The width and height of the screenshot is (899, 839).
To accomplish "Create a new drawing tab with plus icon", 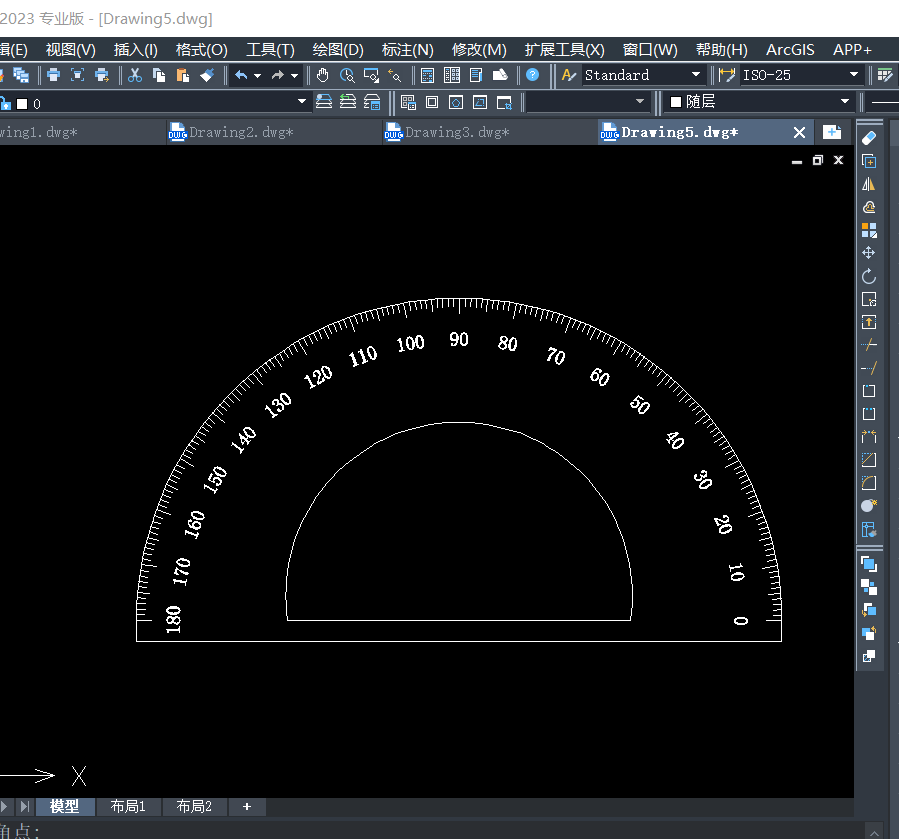I will click(831, 132).
